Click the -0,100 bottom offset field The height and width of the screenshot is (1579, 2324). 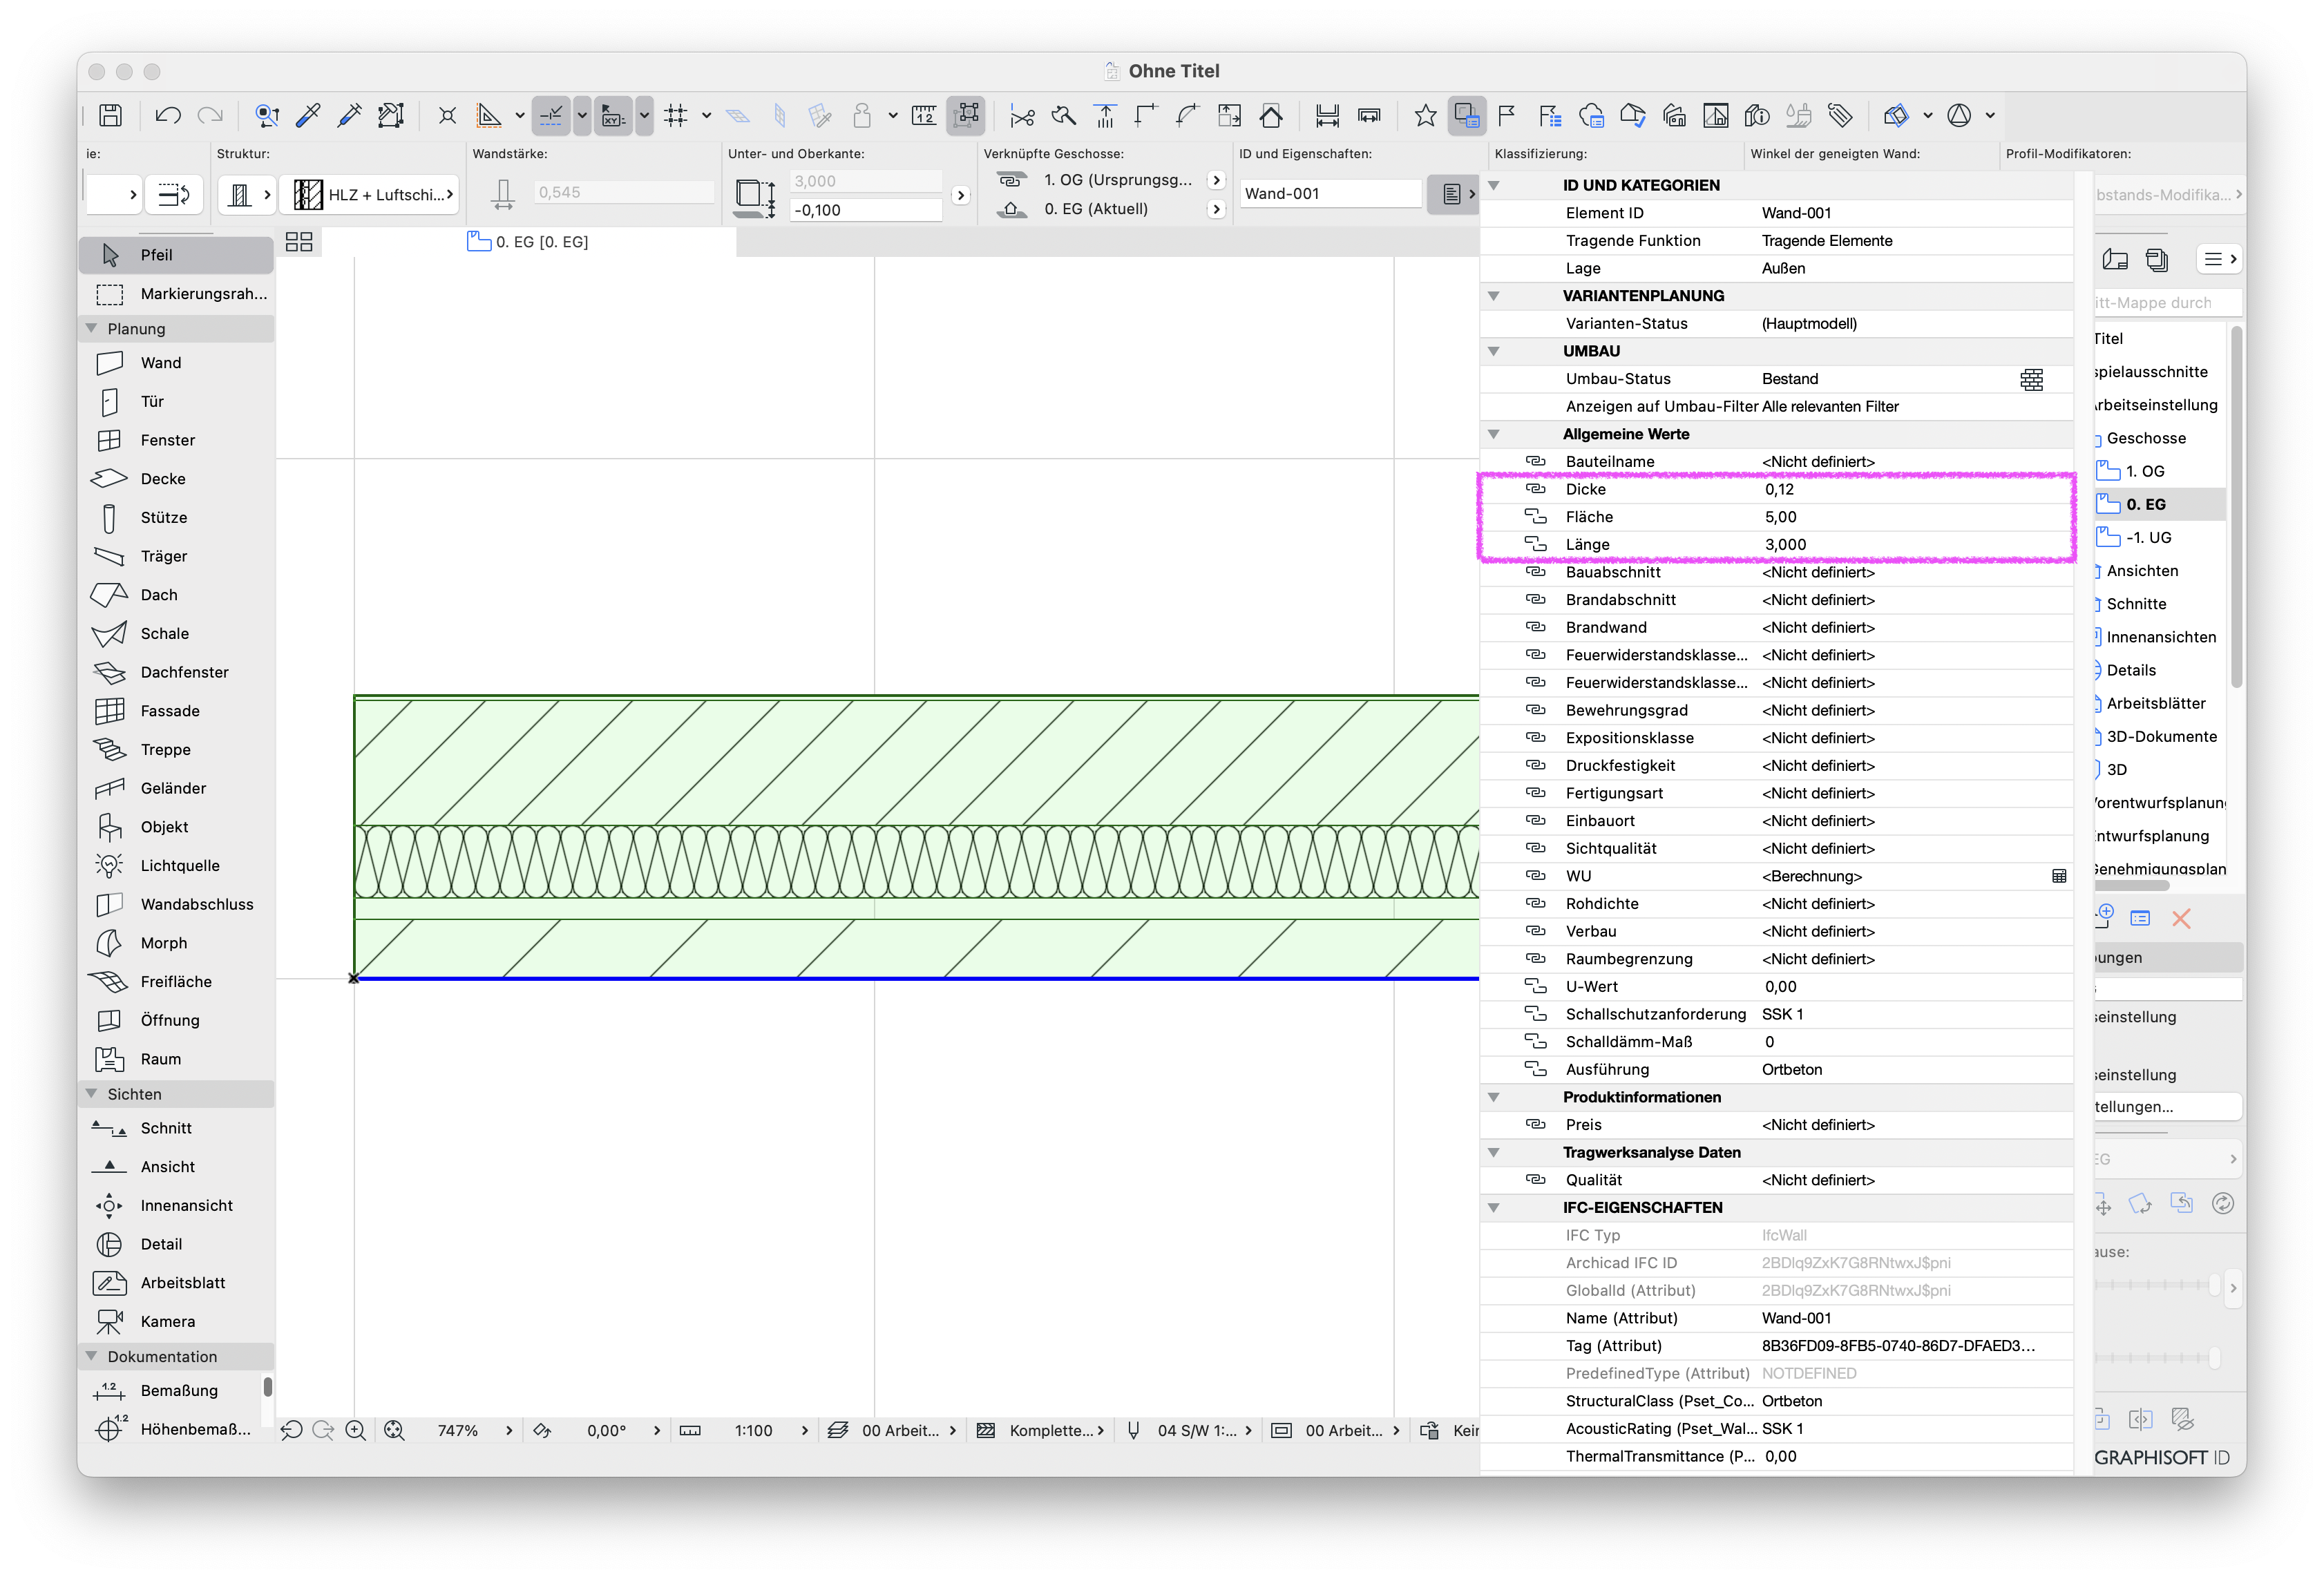point(865,210)
